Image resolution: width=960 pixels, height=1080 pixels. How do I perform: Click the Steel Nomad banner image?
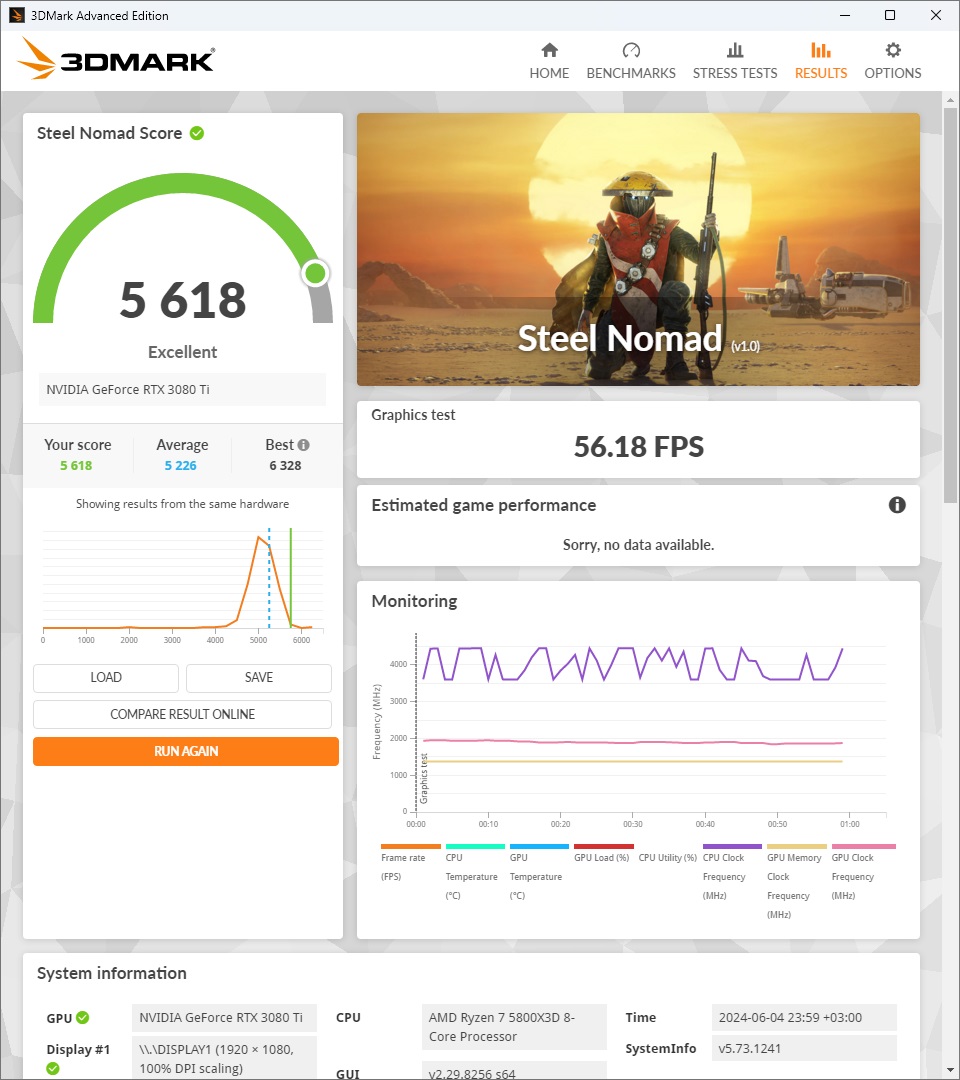(x=638, y=249)
